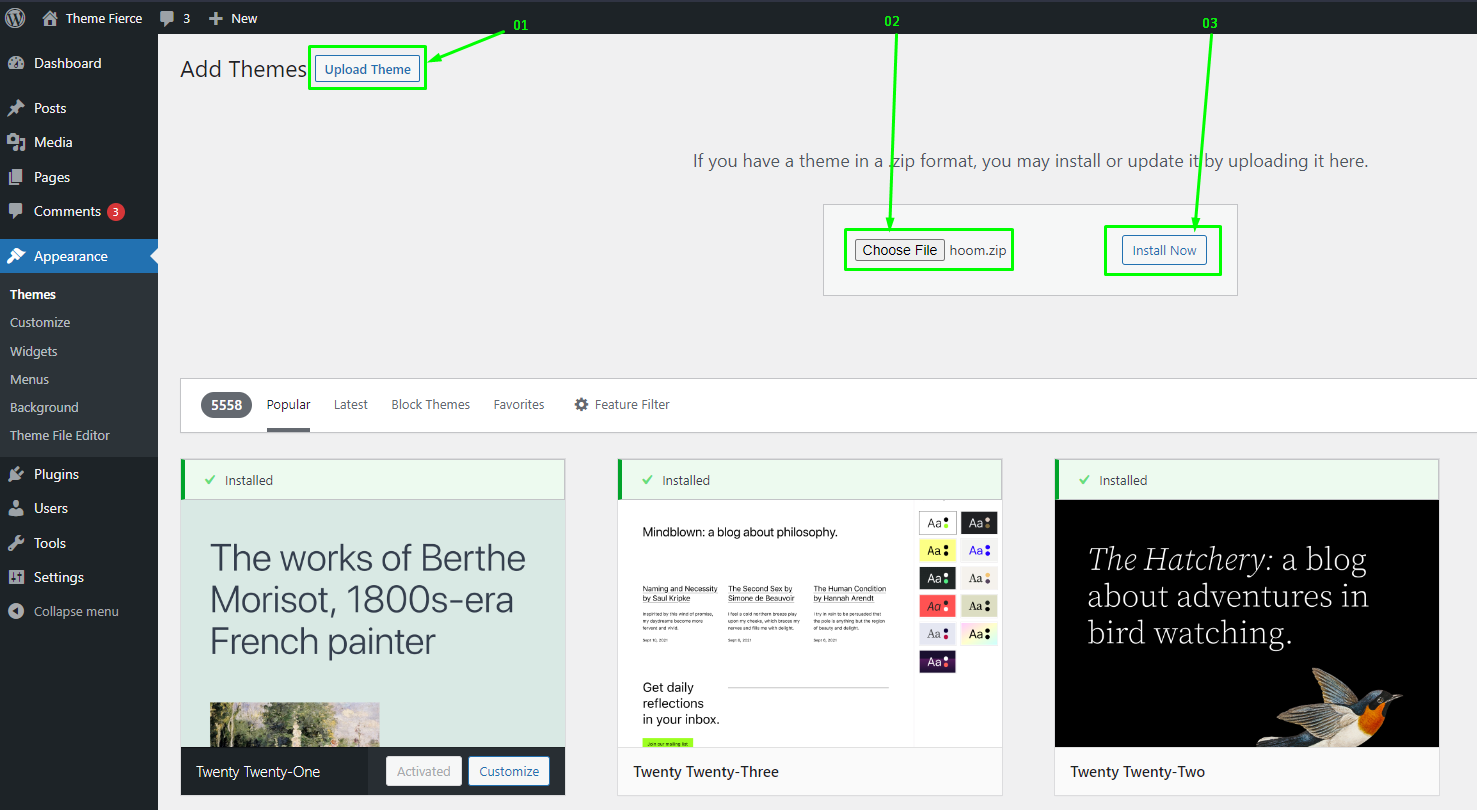The width and height of the screenshot is (1477, 810).
Task: Click the Choose File button
Action: tap(899, 250)
